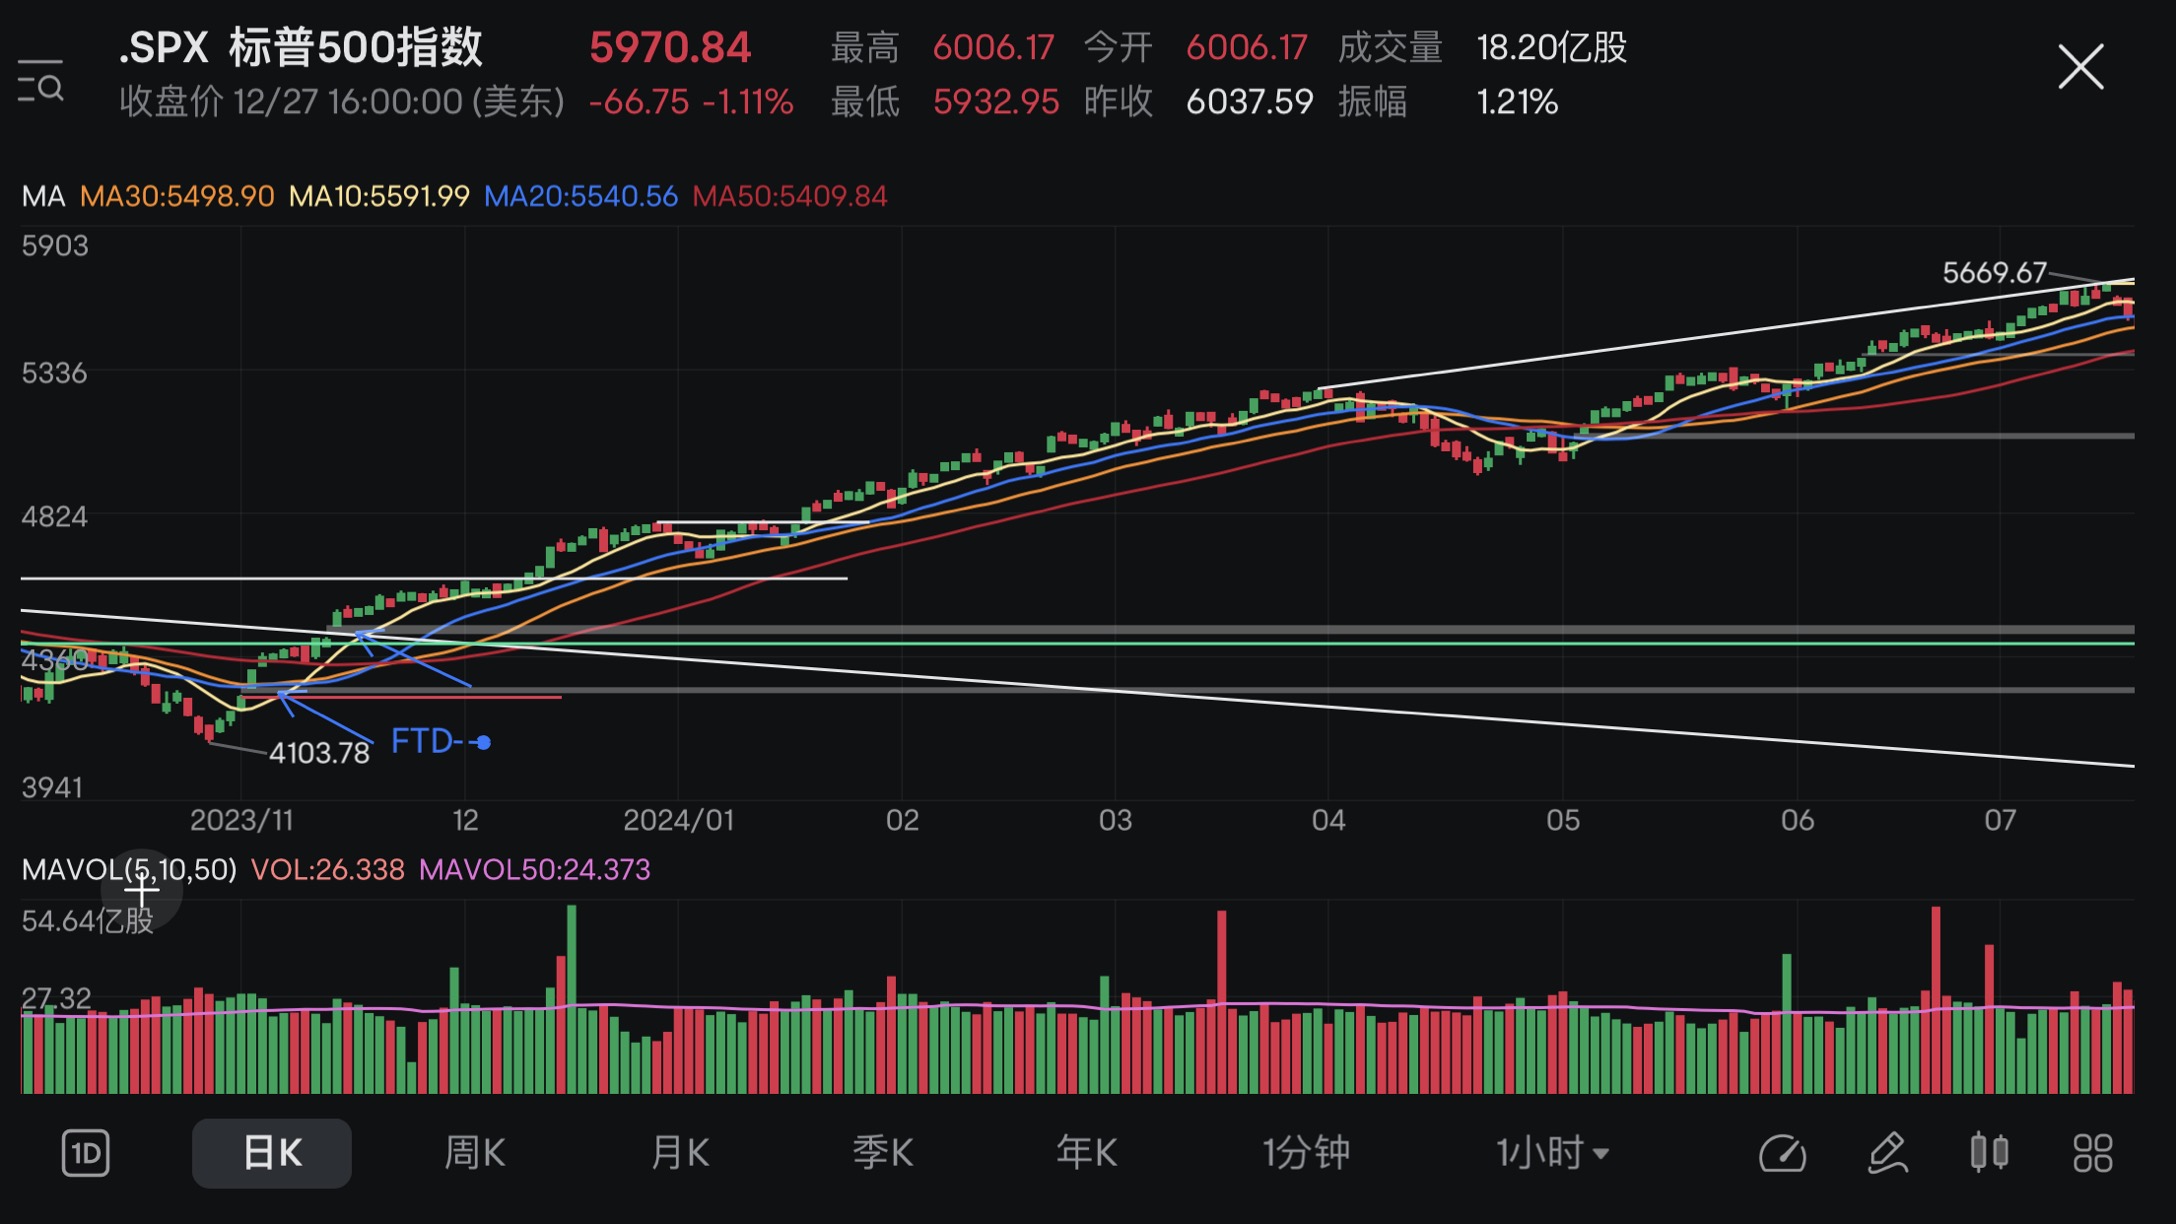Click the MA20:5540.56 indicator label
2176x1224 pixels.
pos(580,196)
